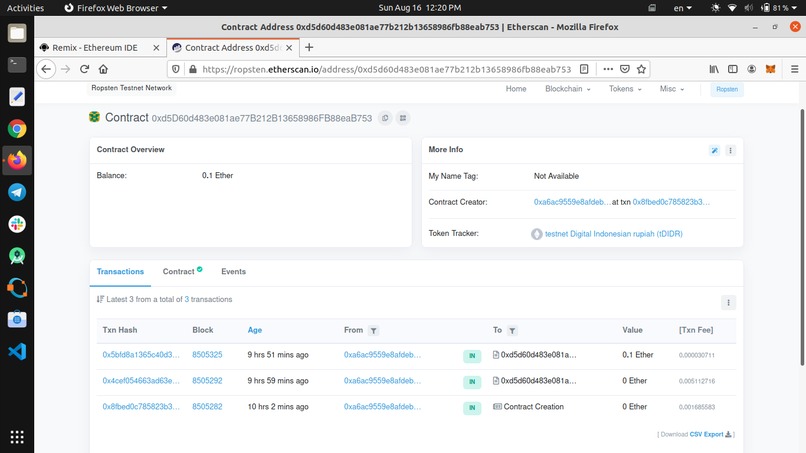This screenshot has width=806, height=453.
Task: Open transactions list options menu
Action: click(x=728, y=302)
